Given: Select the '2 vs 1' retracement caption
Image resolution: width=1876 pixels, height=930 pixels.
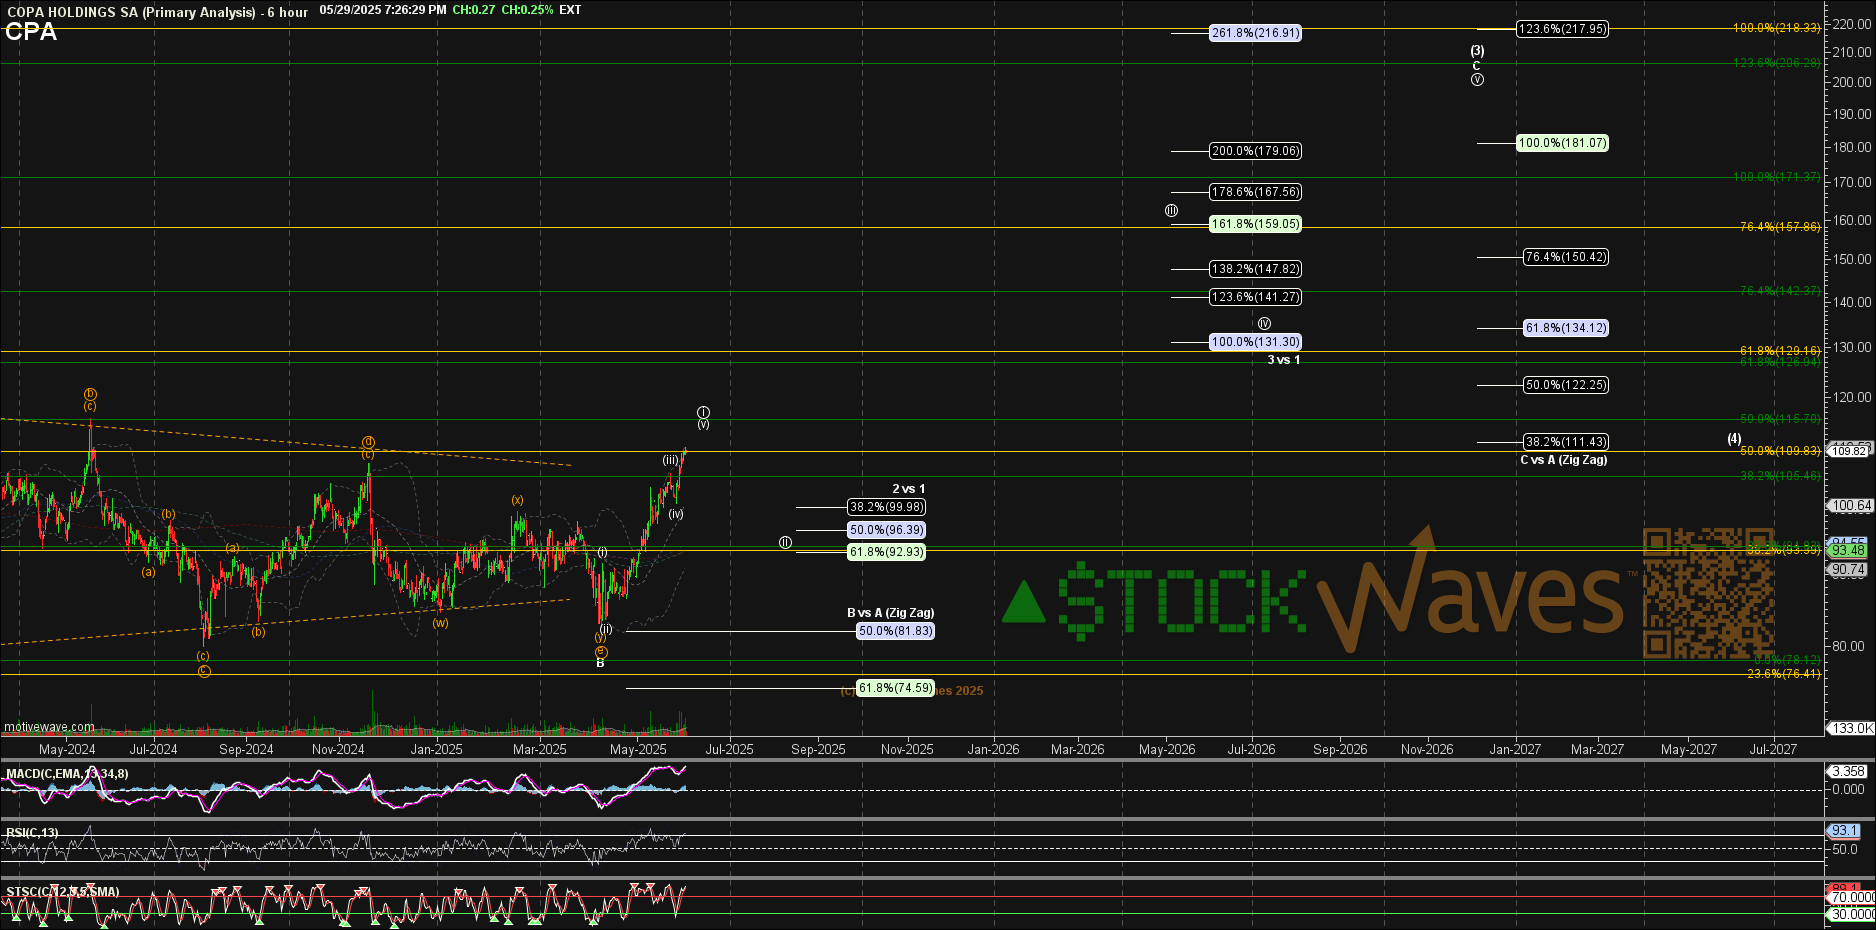Looking at the screenshot, I should [909, 489].
